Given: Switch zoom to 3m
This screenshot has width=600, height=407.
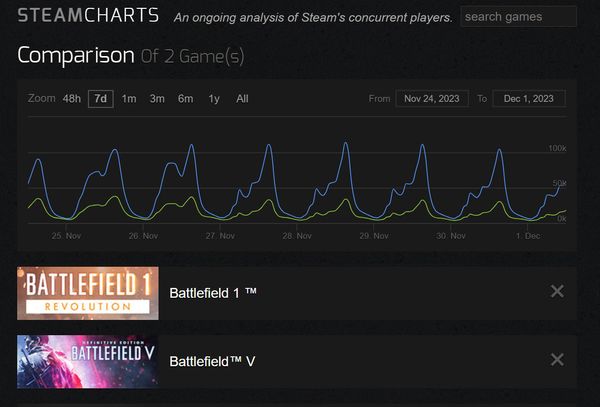Looking at the screenshot, I should click(157, 98).
